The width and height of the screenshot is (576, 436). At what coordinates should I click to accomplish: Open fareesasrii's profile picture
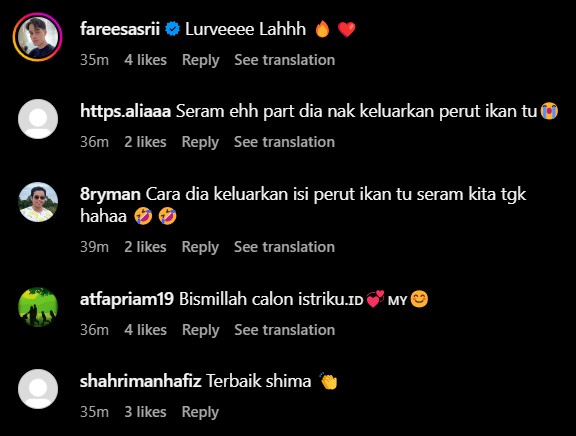(x=37, y=37)
